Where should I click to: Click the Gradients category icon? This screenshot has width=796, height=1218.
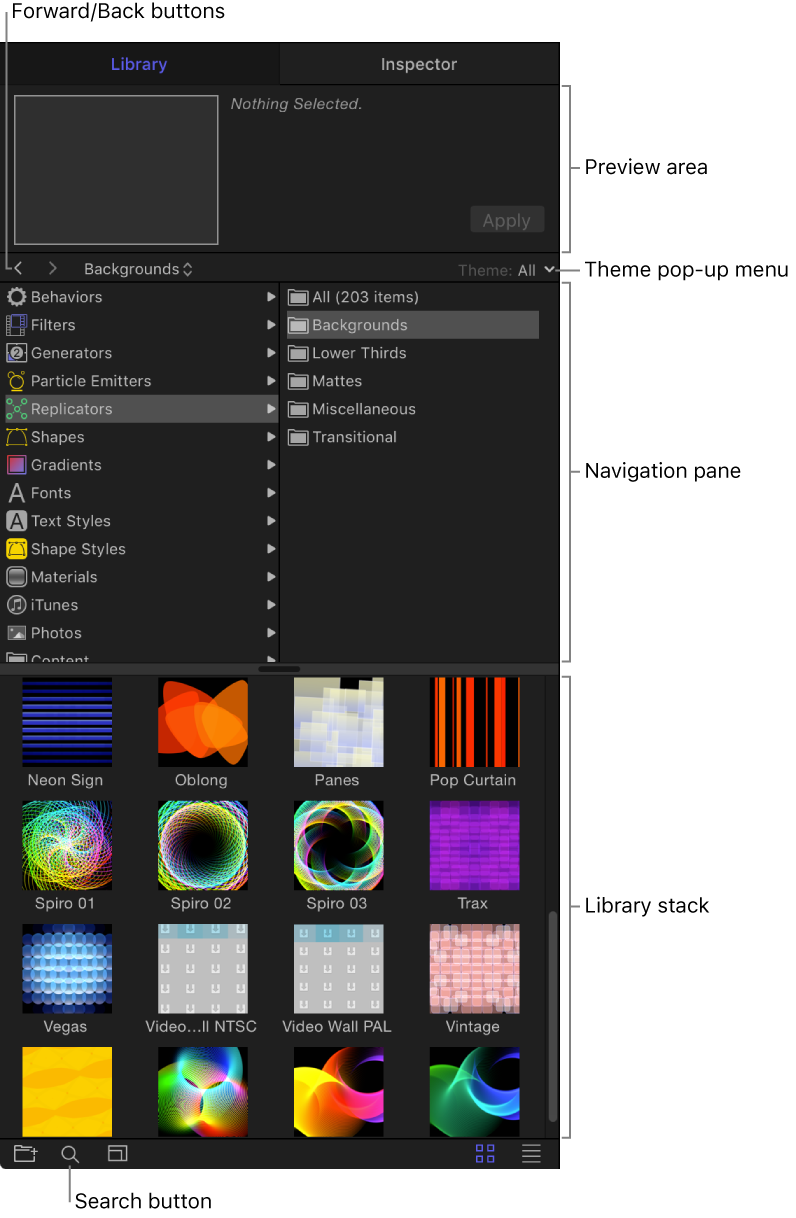point(16,465)
